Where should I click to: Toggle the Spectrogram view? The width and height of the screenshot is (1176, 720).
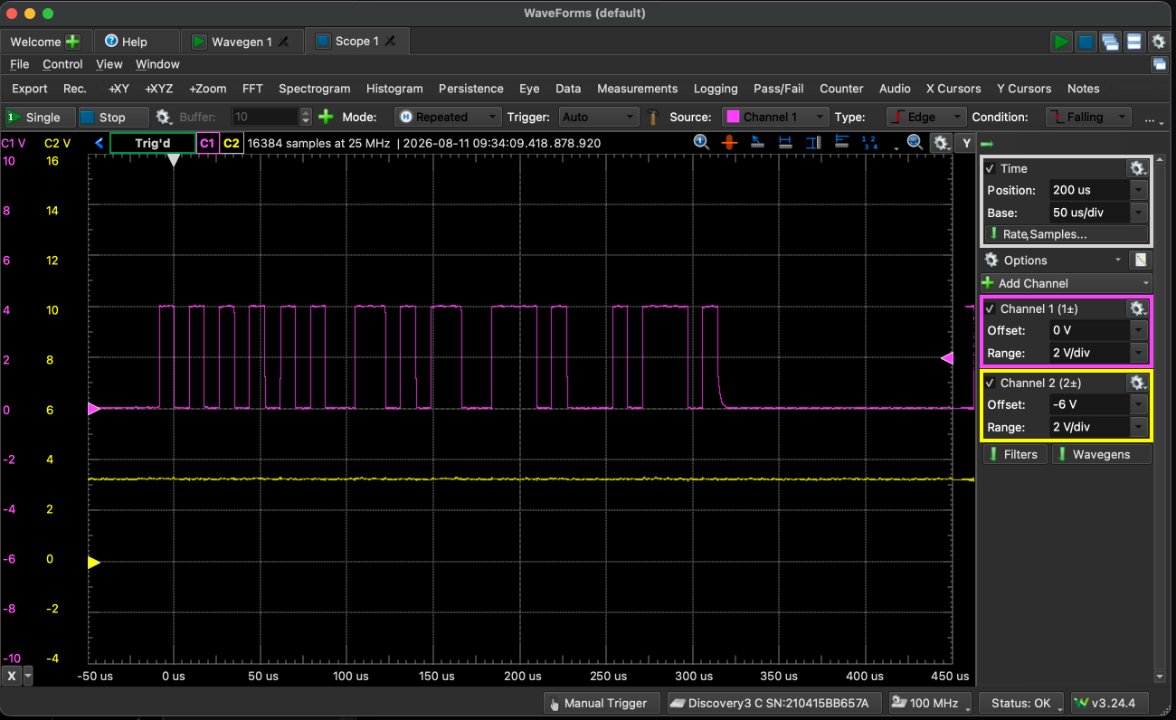[314, 88]
